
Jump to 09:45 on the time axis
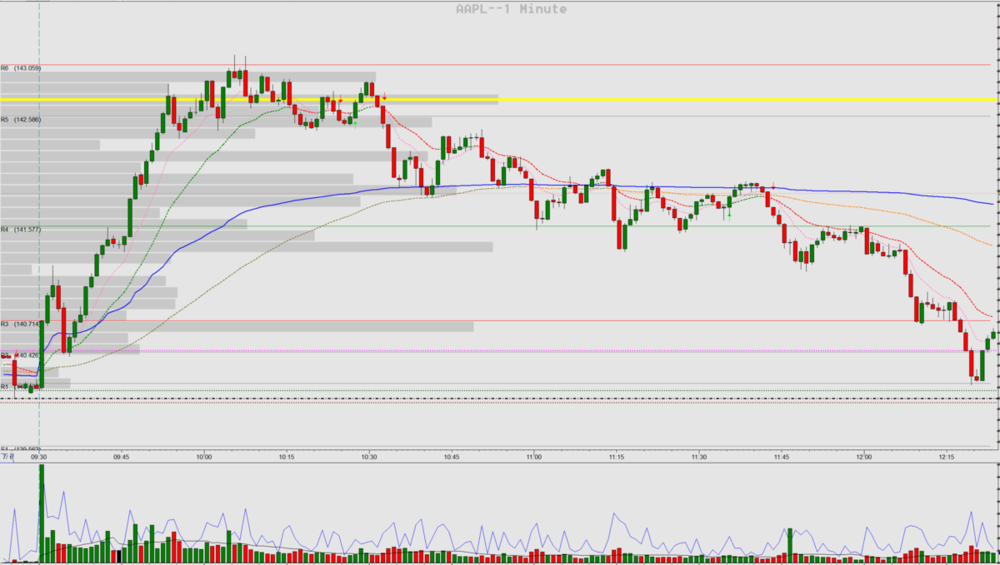pos(121,456)
